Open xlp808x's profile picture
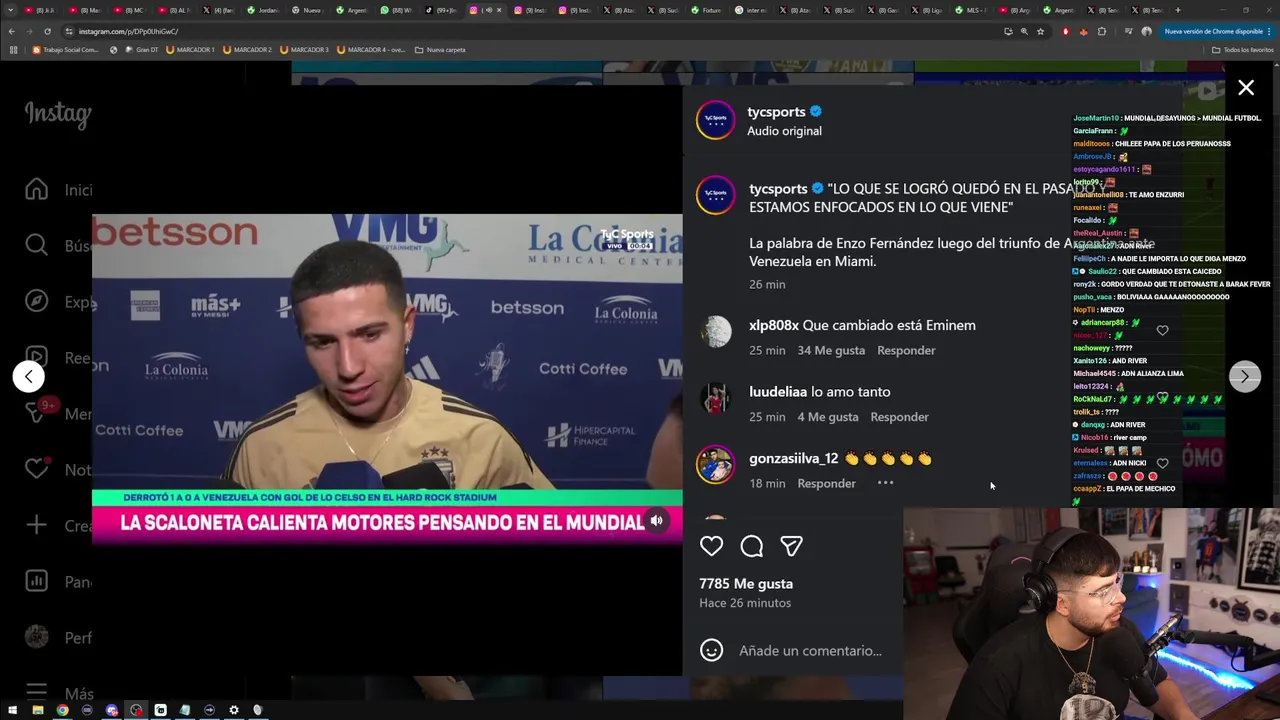This screenshot has height=720, width=1280. click(715, 331)
